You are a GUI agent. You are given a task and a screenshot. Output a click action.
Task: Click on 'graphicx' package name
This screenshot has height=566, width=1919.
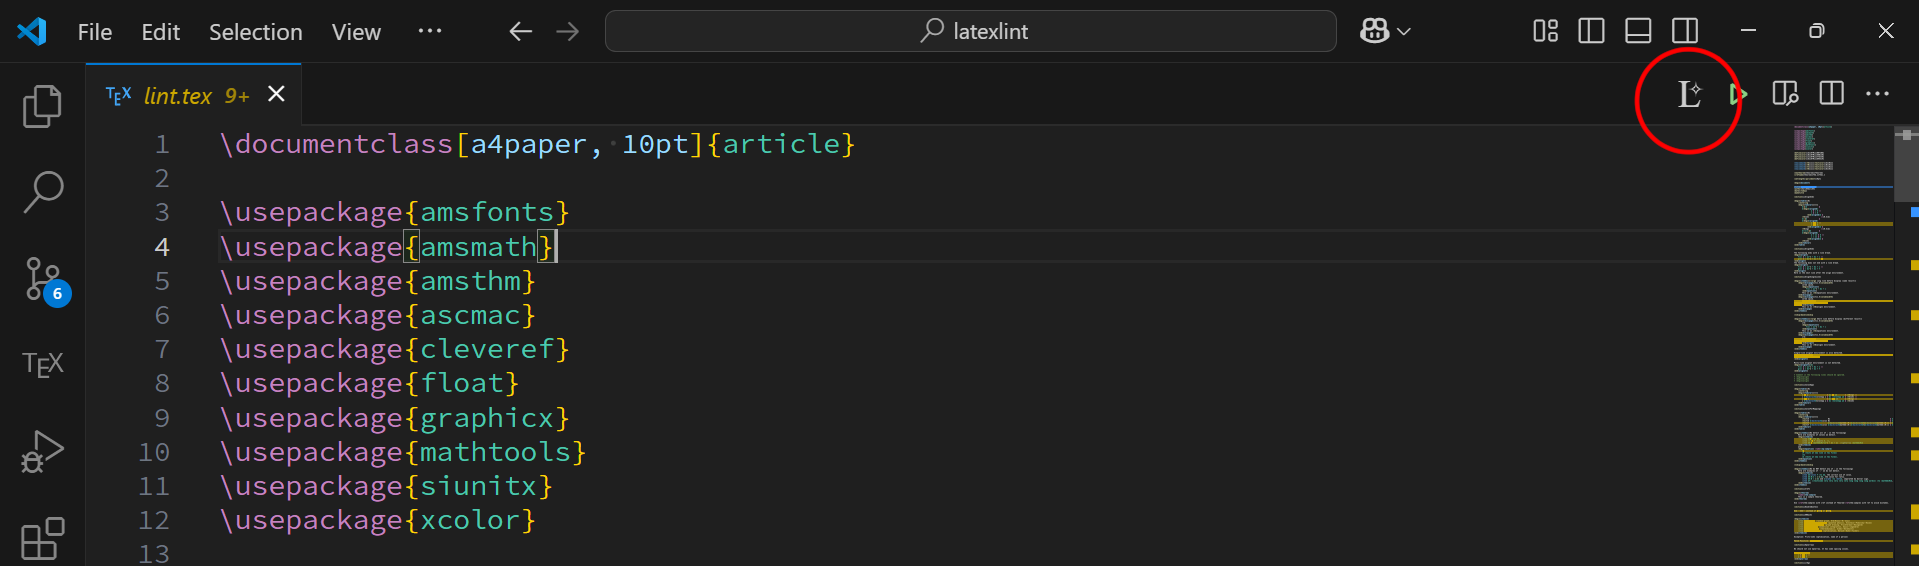[487, 418]
